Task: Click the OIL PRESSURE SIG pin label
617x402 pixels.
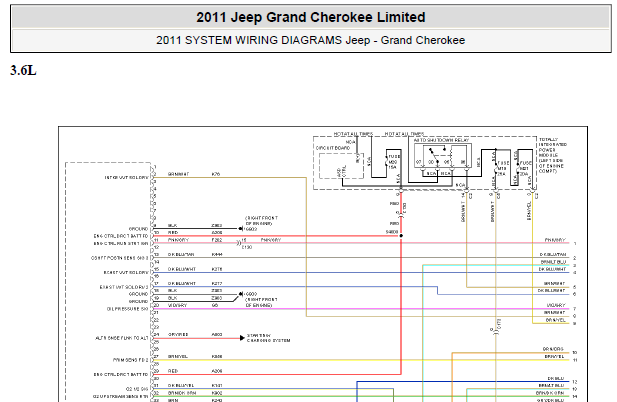Action: click(127, 309)
